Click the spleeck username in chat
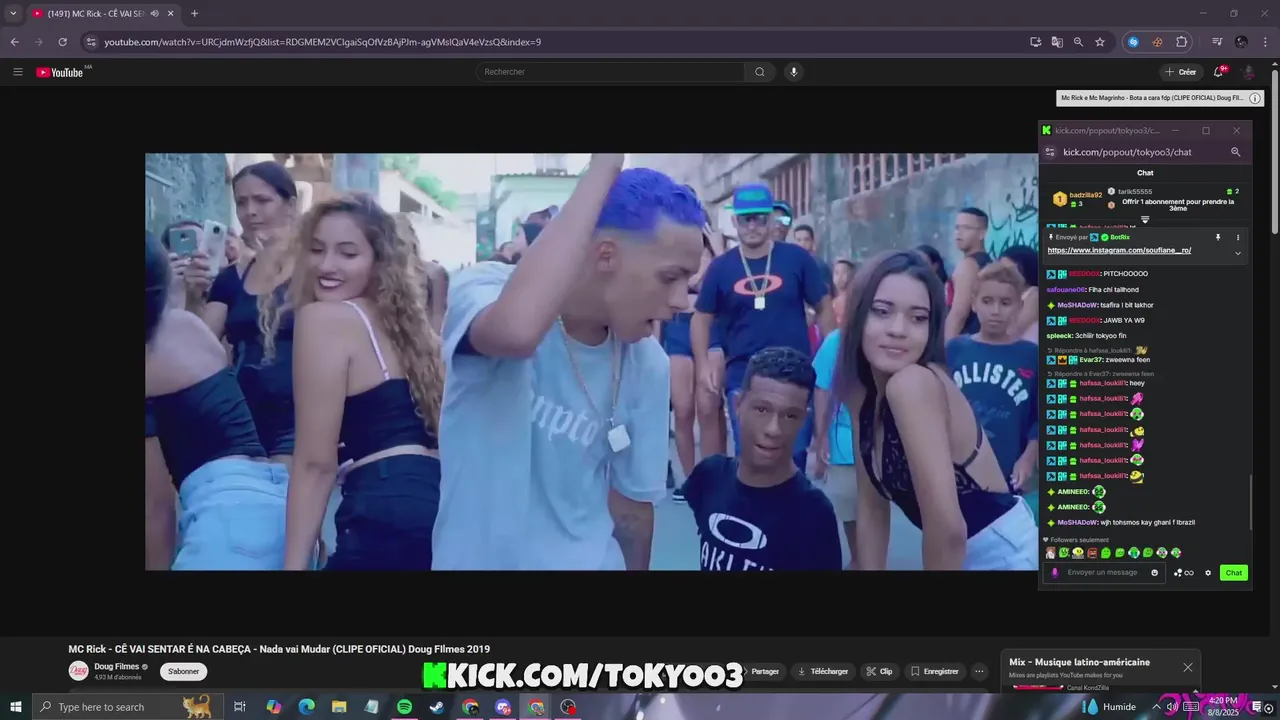 tap(1059, 336)
